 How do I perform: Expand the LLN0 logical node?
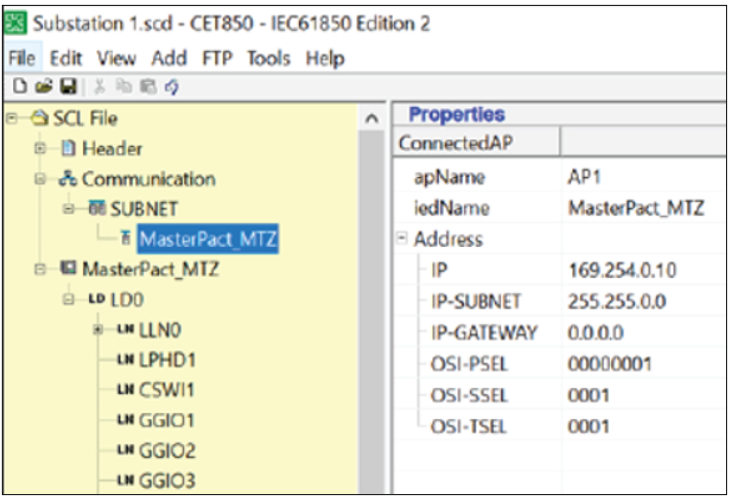[x=98, y=329]
